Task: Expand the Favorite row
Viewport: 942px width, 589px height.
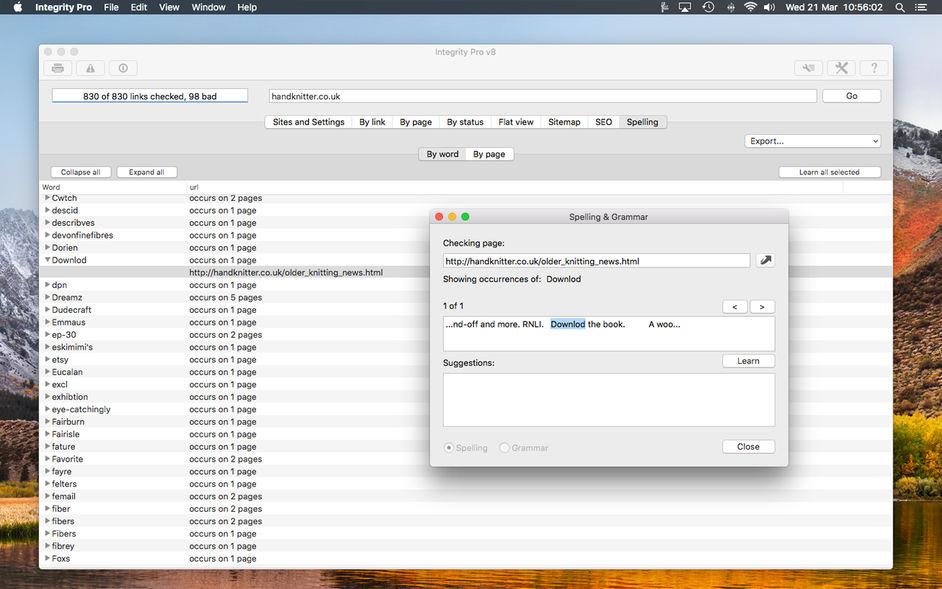Action: click(47, 459)
